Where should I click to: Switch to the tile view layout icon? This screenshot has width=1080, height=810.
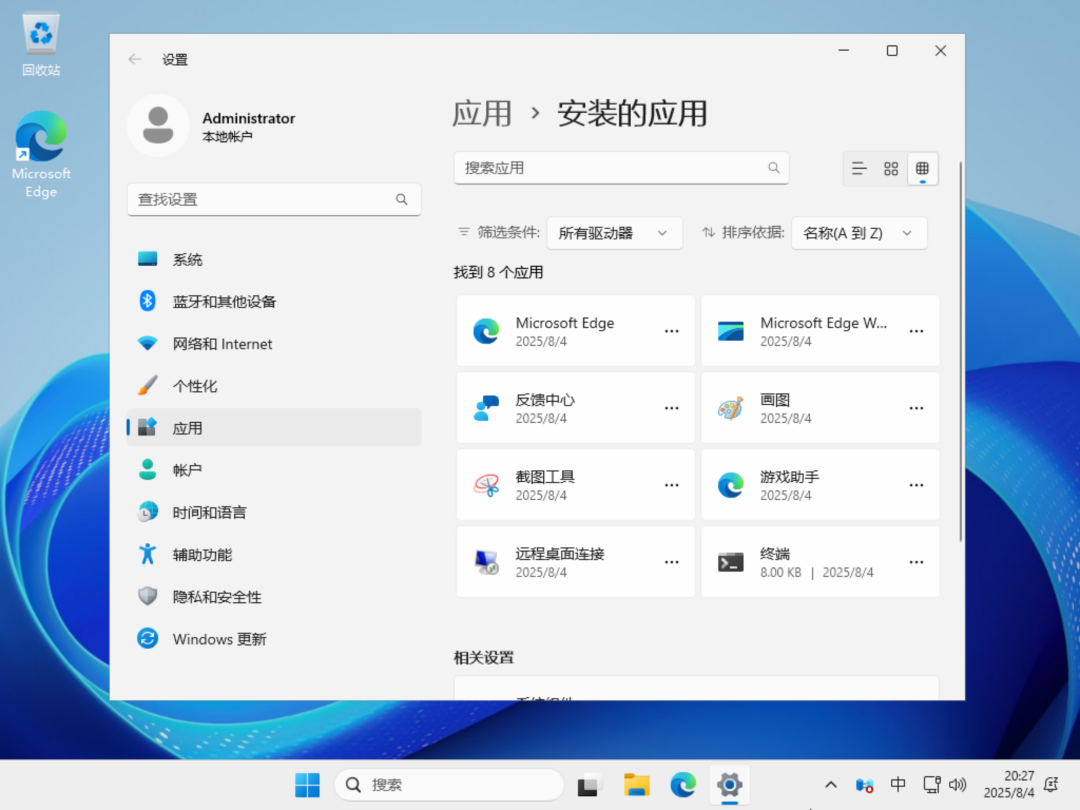pos(891,169)
